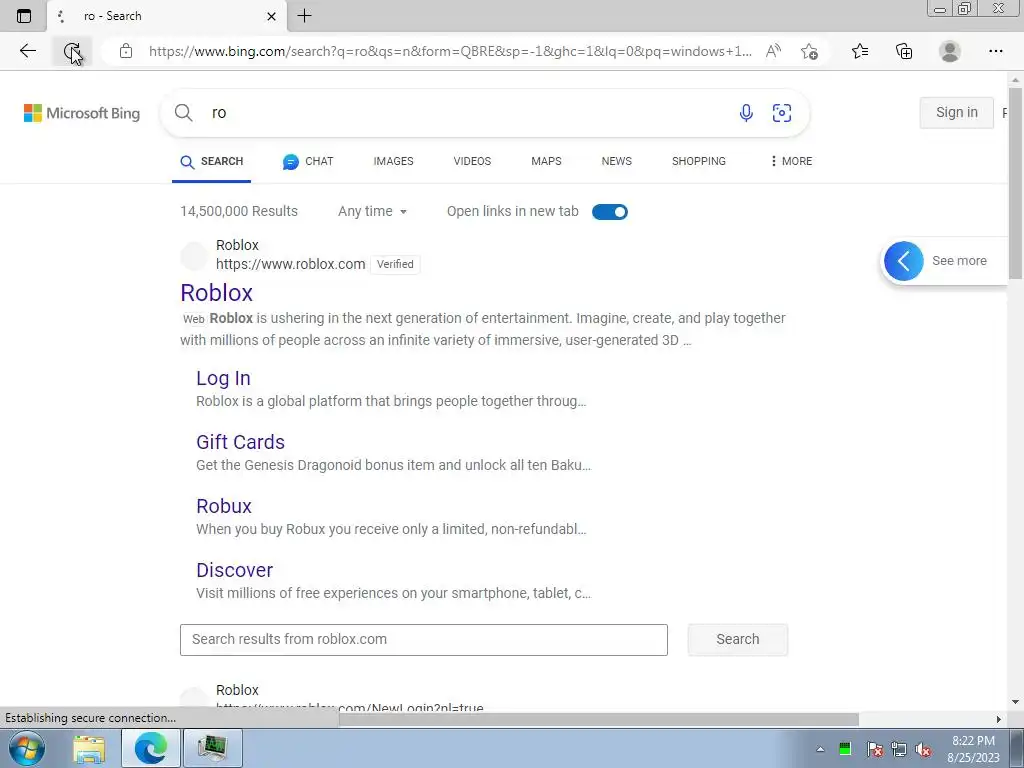Viewport: 1024px width, 768px height.
Task: Stop or refresh the page loading
Action: [x=72, y=51]
